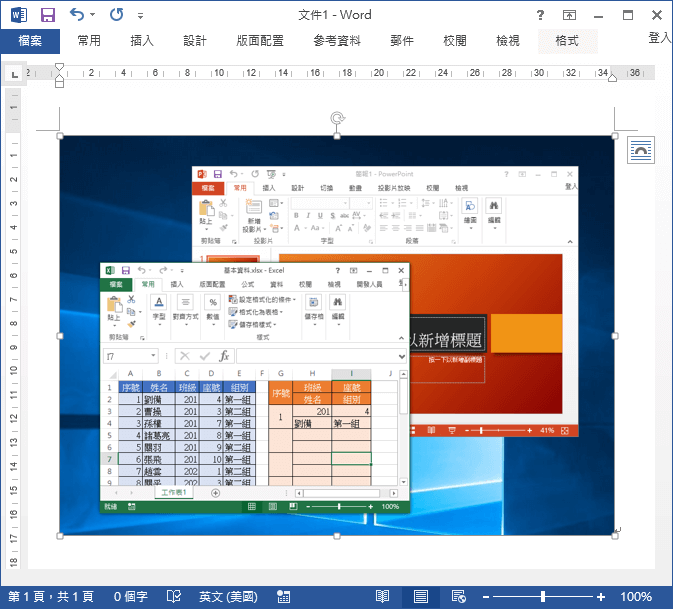Click the zoom slider handle in Word status bar
Image resolution: width=673 pixels, height=609 pixels.
point(543,597)
